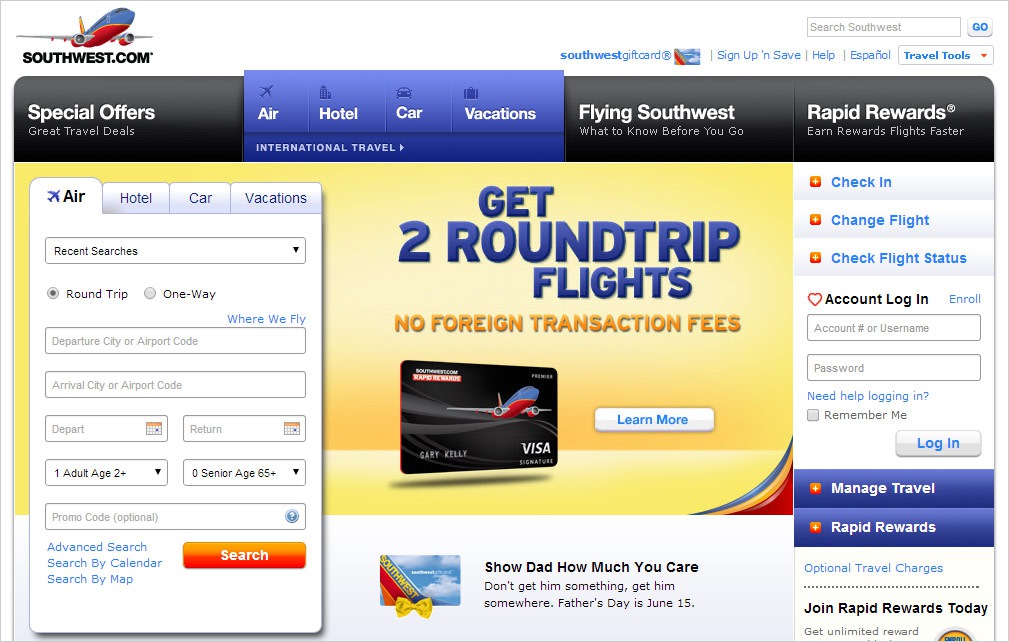This screenshot has width=1009, height=642.
Task: Expand Check Flight Status plus icon
Action: coord(815,258)
